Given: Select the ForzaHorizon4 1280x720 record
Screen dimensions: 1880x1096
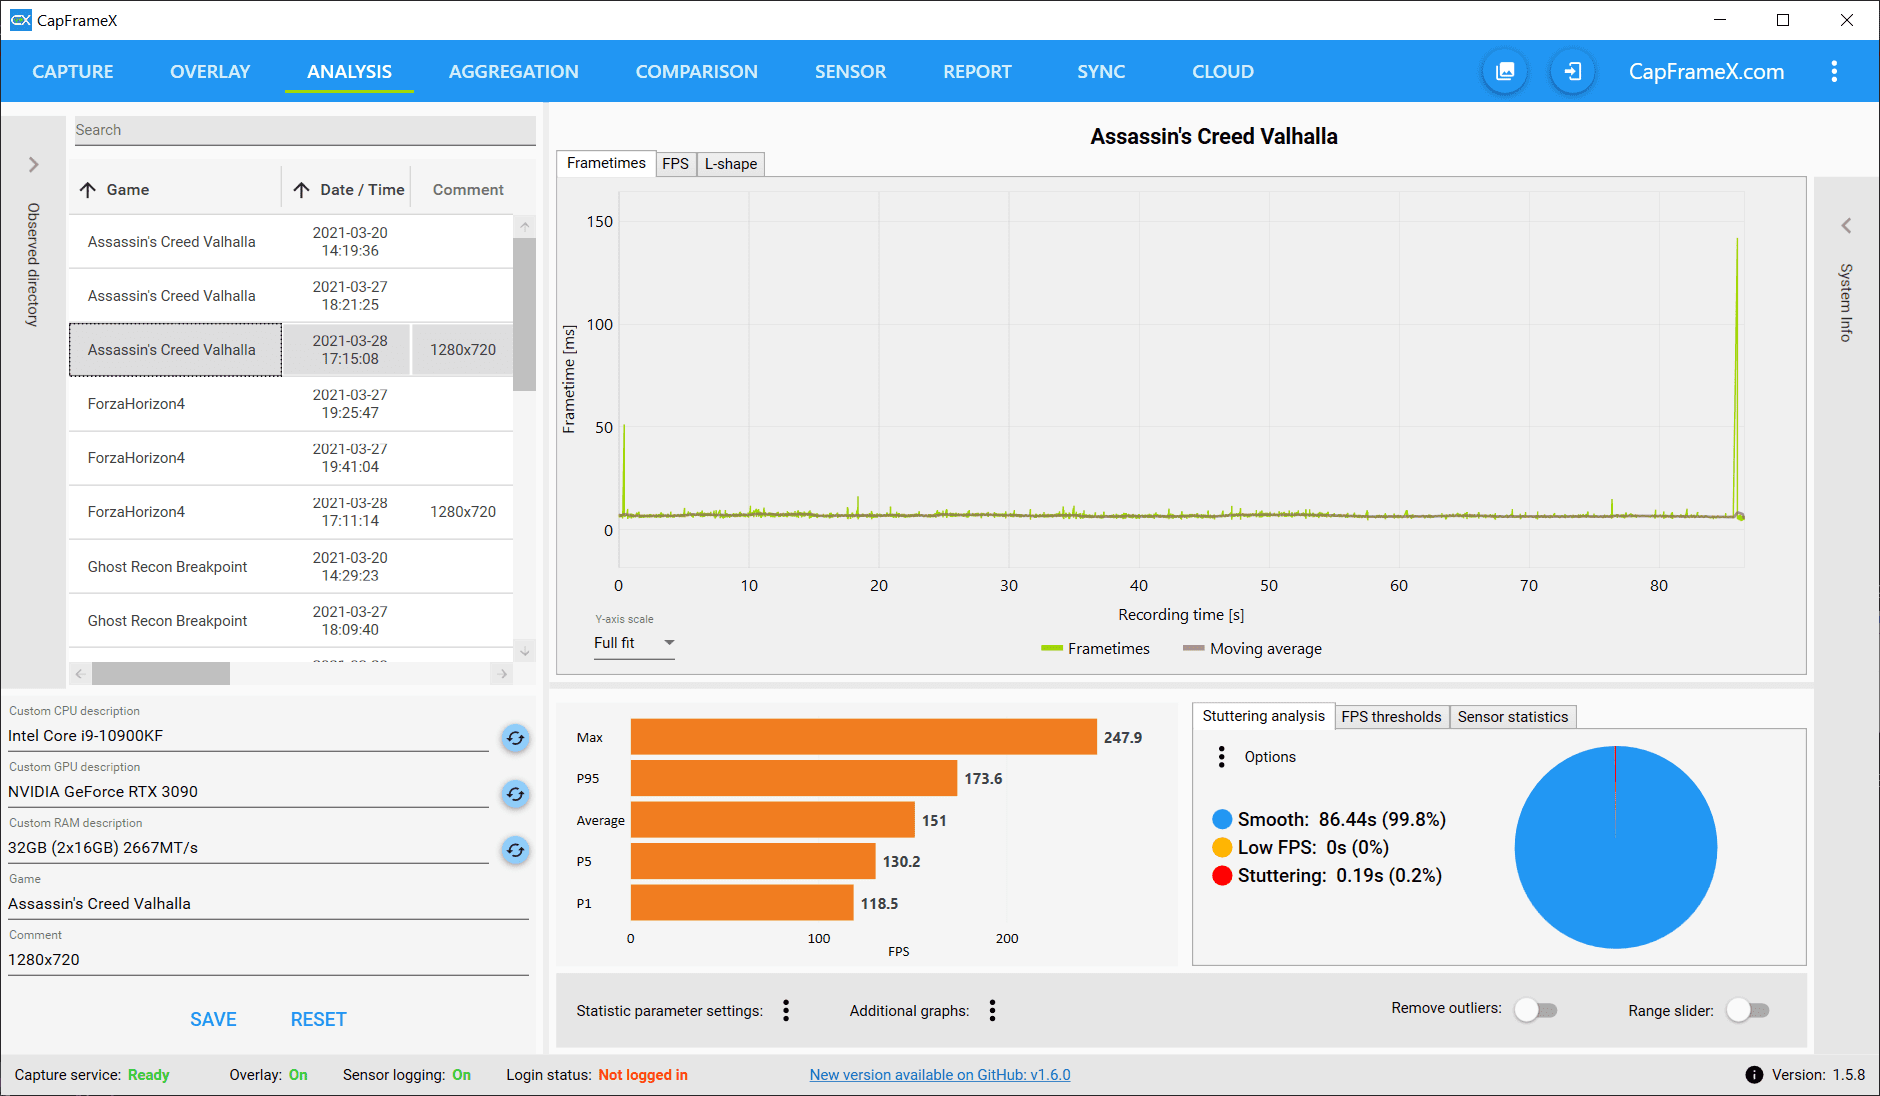Looking at the screenshot, I should (291, 512).
